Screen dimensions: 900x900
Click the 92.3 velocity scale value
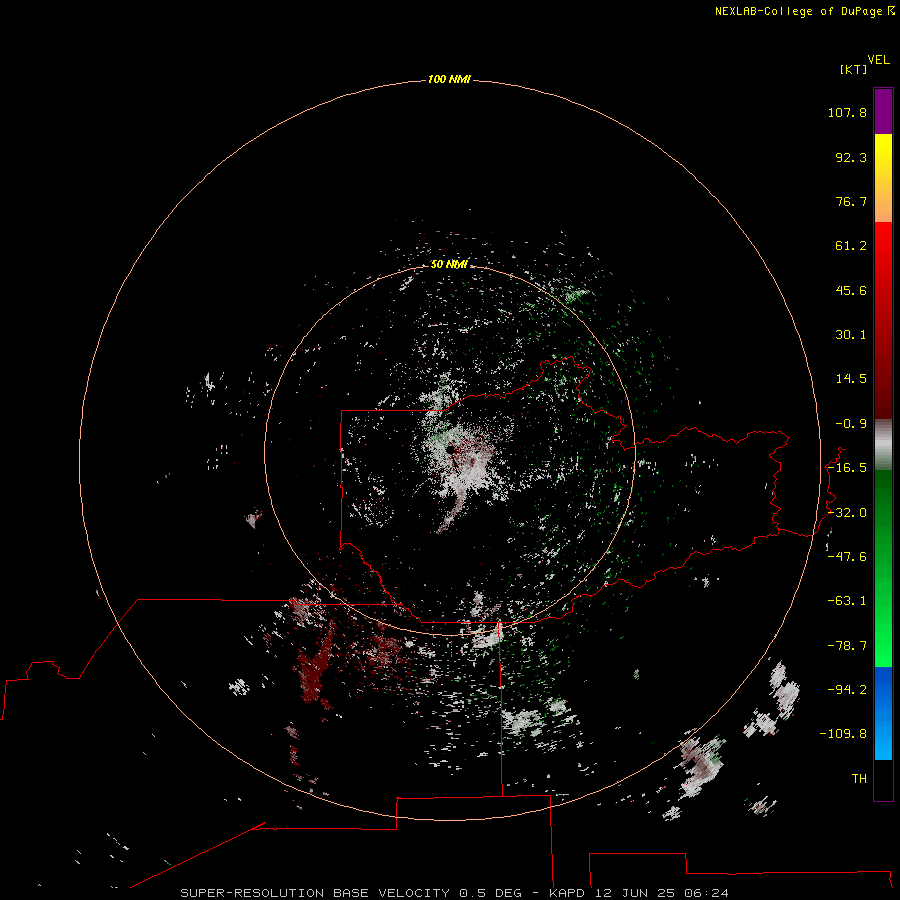coord(851,157)
